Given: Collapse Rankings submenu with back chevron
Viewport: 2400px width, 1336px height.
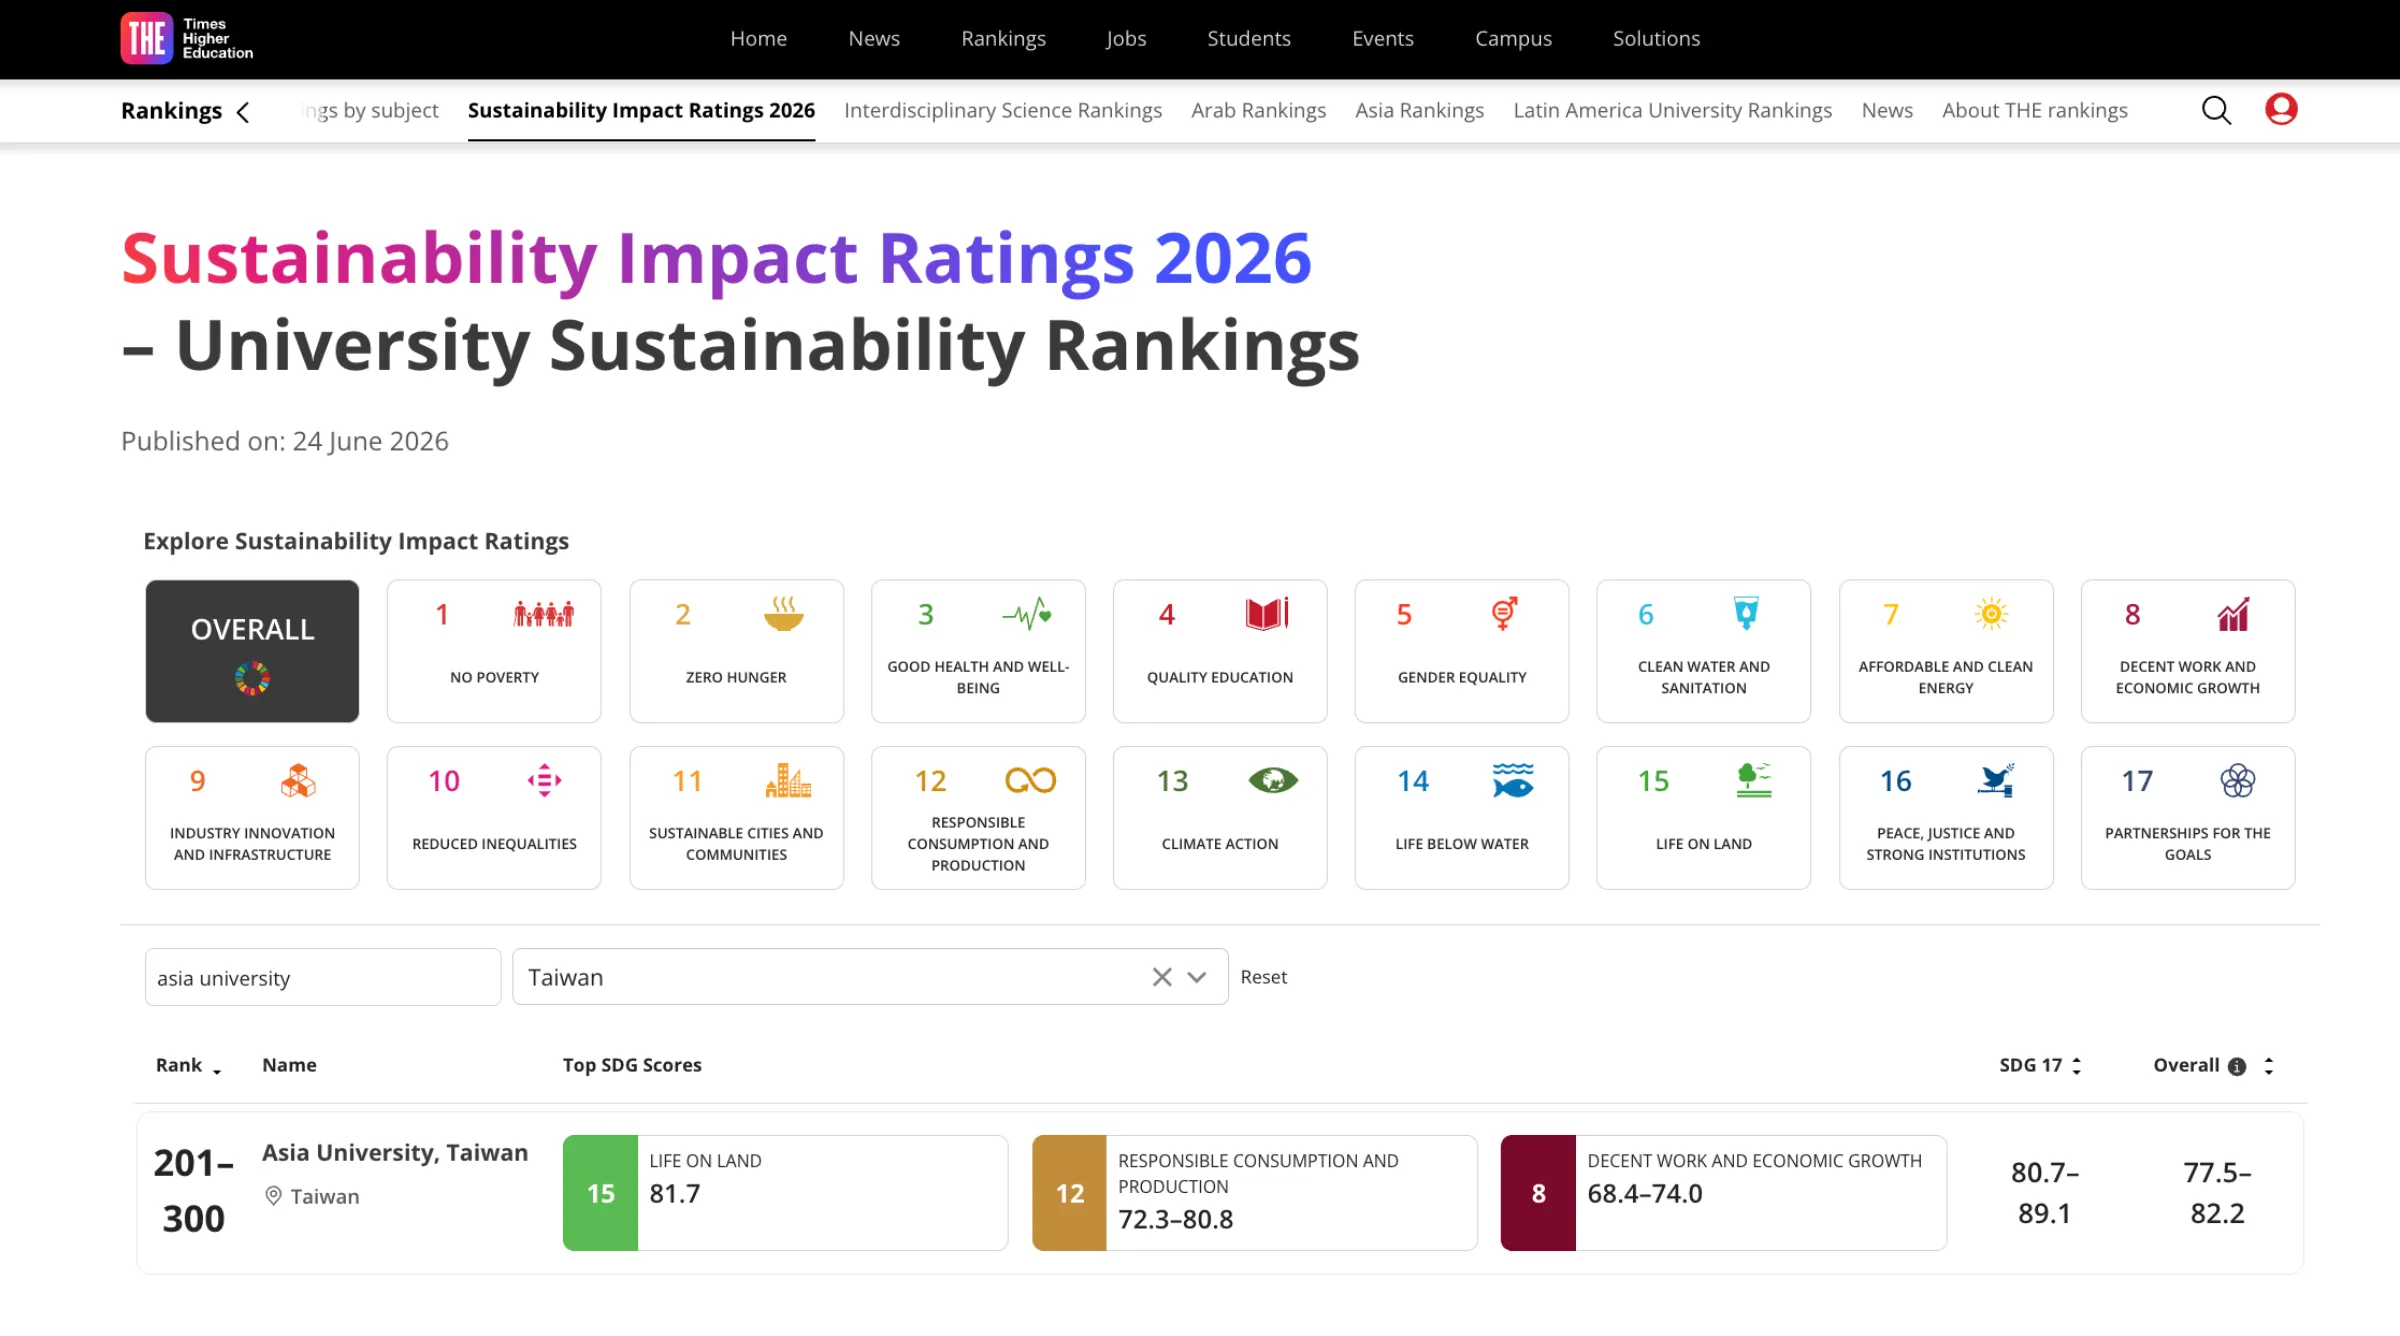Looking at the screenshot, I should [x=243, y=112].
